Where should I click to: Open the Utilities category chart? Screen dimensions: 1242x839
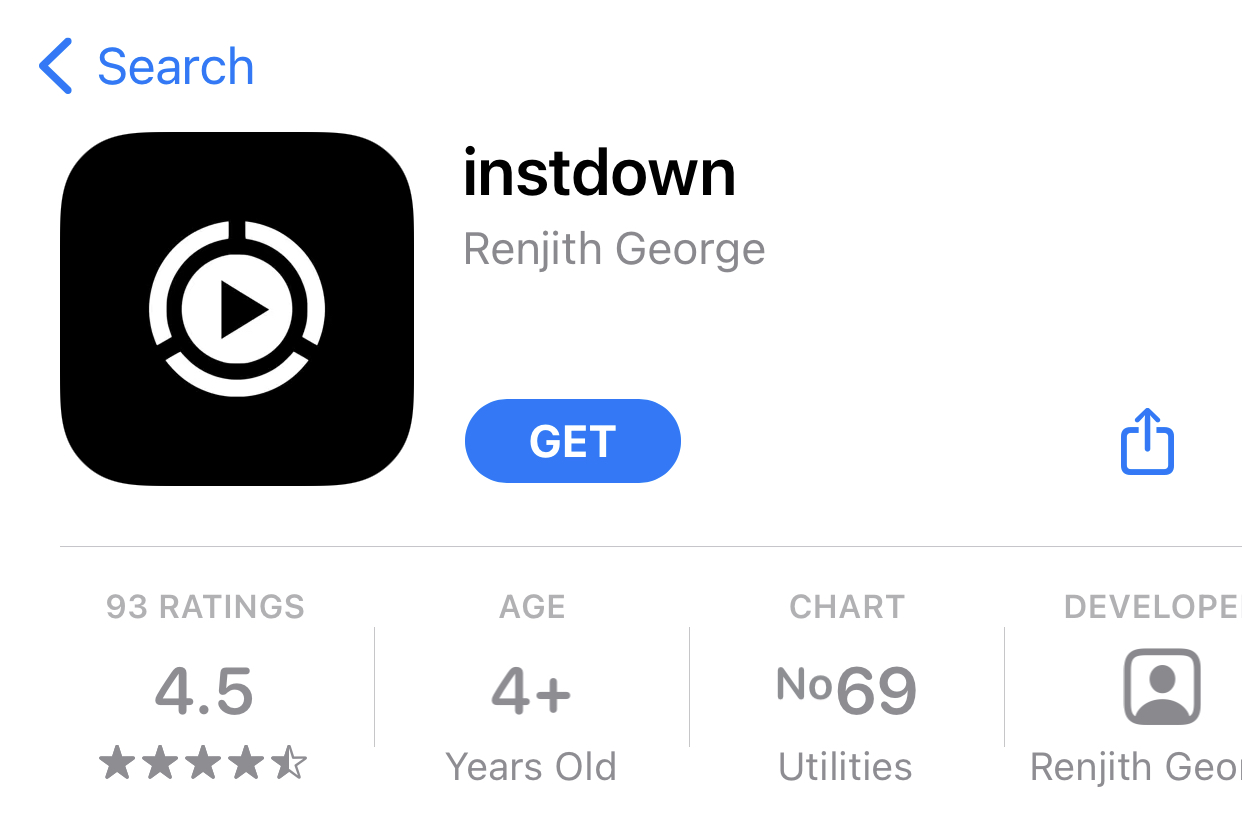845,767
